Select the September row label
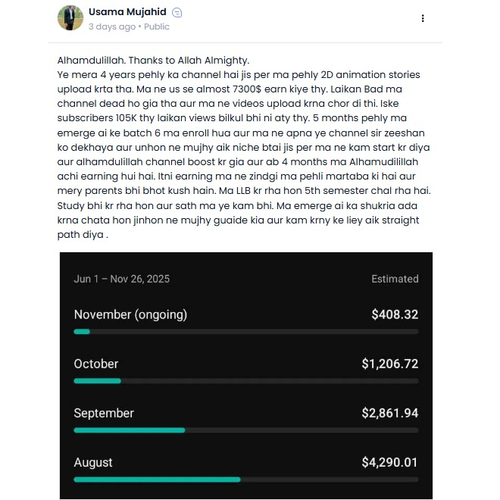This screenshot has width=500, height=500. [104, 413]
